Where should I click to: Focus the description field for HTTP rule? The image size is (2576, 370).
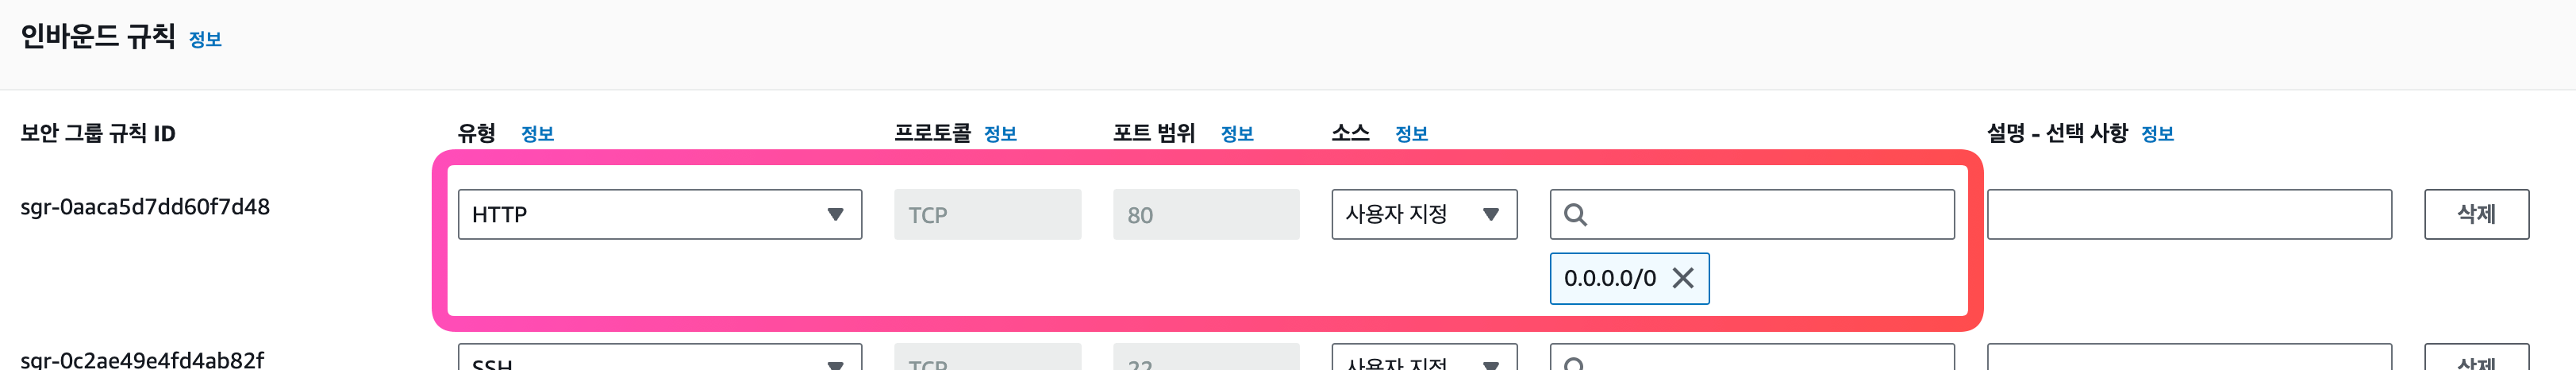click(2189, 214)
